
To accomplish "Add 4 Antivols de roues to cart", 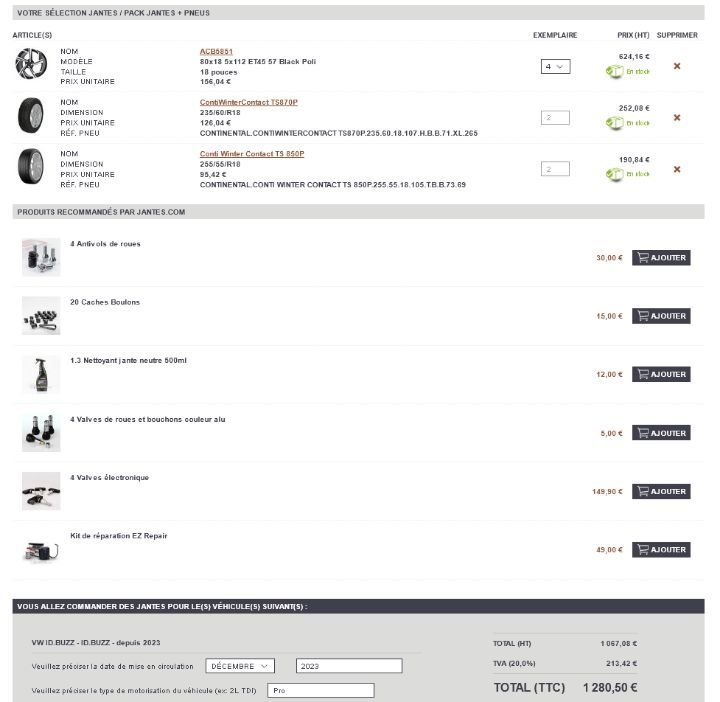I will point(661,257).
